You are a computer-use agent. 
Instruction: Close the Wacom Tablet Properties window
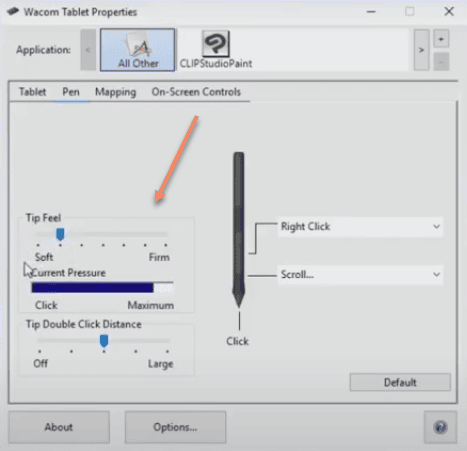click(449, 12)
